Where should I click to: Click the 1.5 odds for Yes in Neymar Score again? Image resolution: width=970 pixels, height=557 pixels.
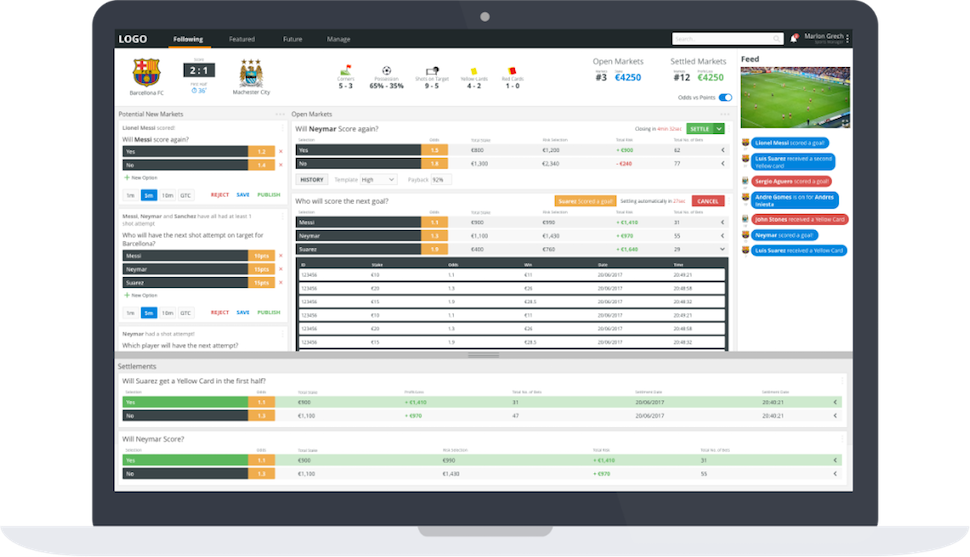434,150
